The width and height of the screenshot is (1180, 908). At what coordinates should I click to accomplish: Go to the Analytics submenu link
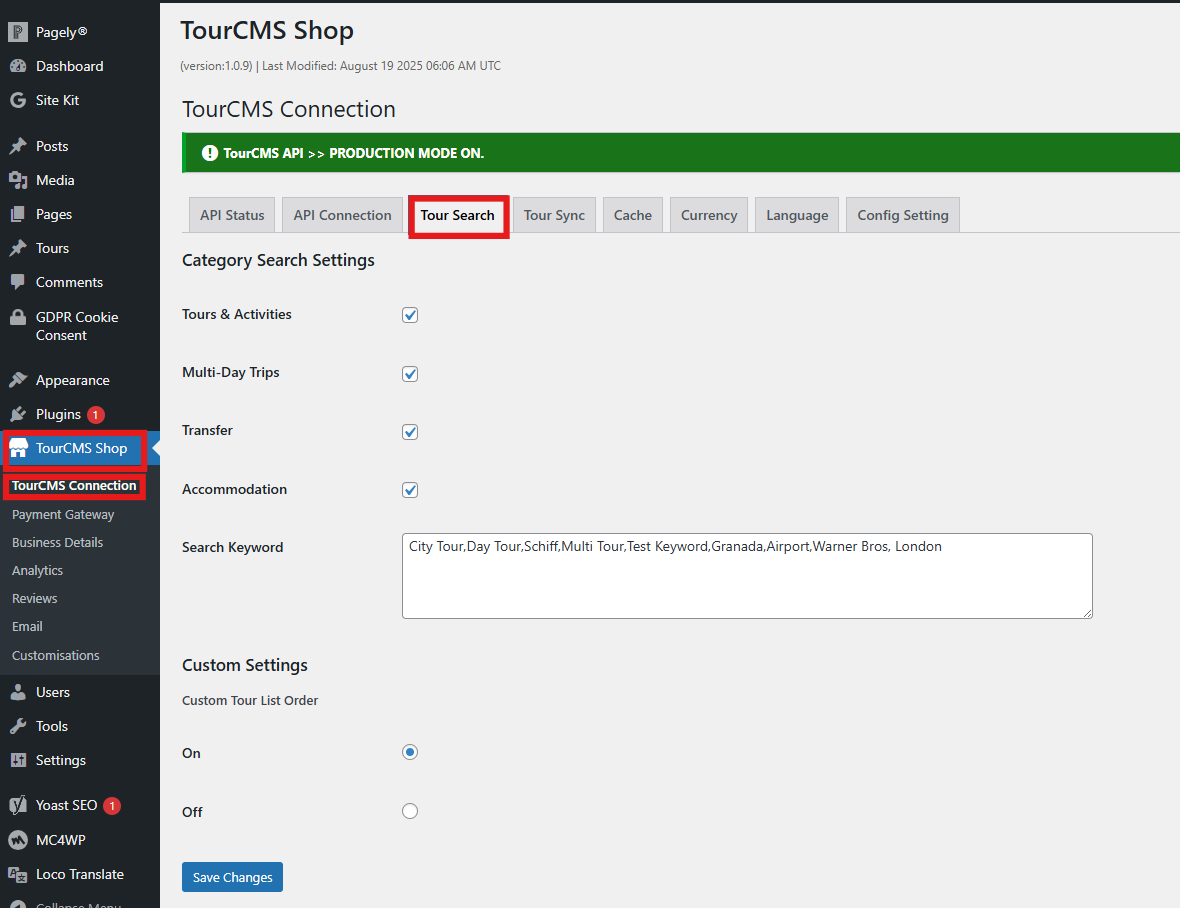pyautogui.click(x=38, y=570)
